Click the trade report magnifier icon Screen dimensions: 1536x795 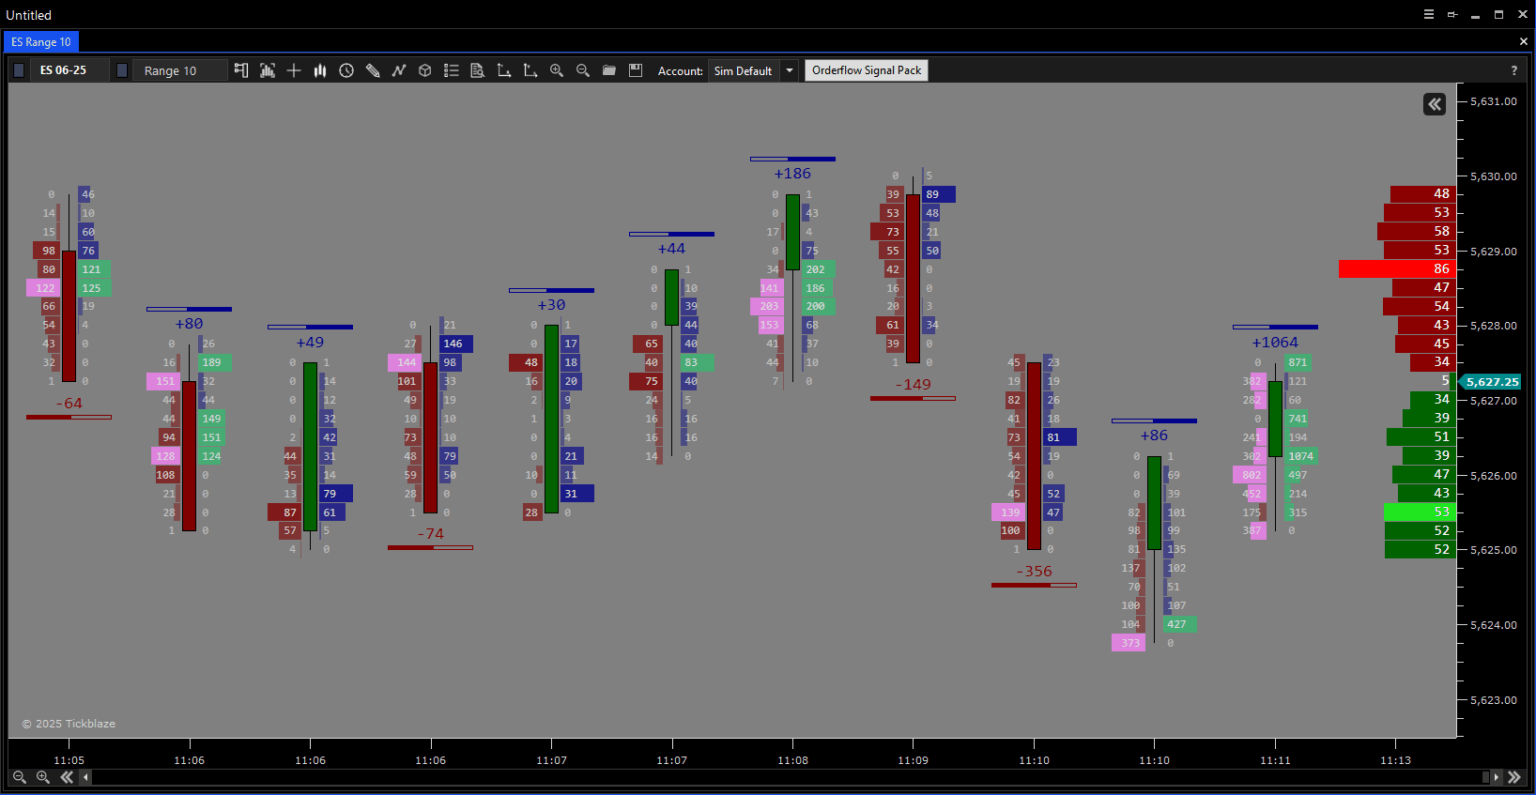click(477, 70)
